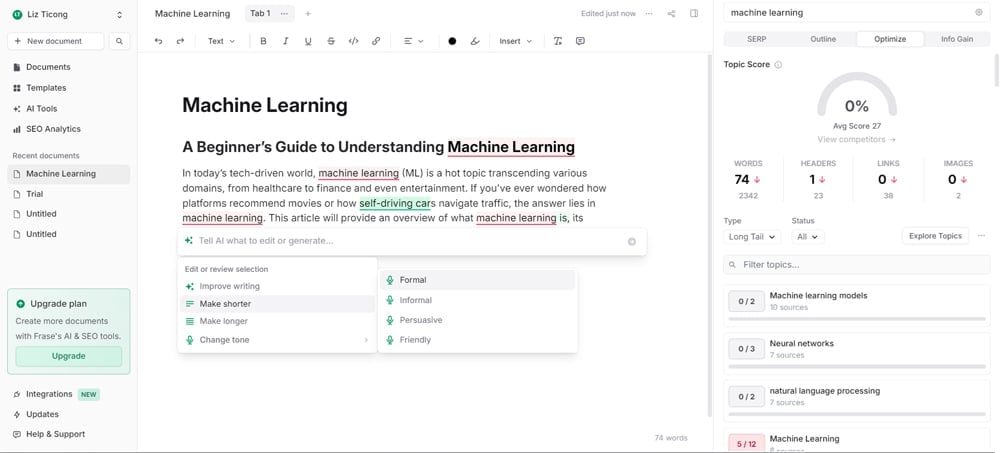Select the Neural networks topic card
The height and width of the screenshot is (453, 1000).
(x=857, y=353)
